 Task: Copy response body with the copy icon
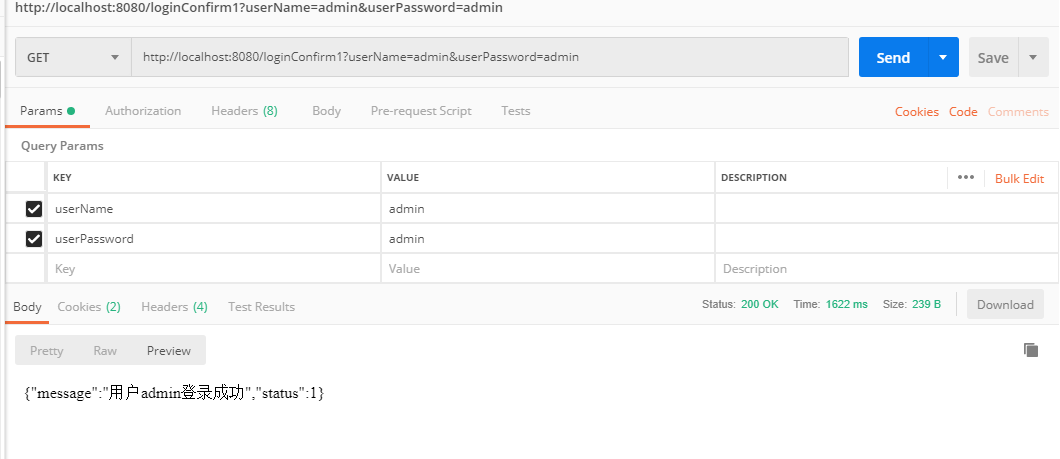[x=1031, y=350]
